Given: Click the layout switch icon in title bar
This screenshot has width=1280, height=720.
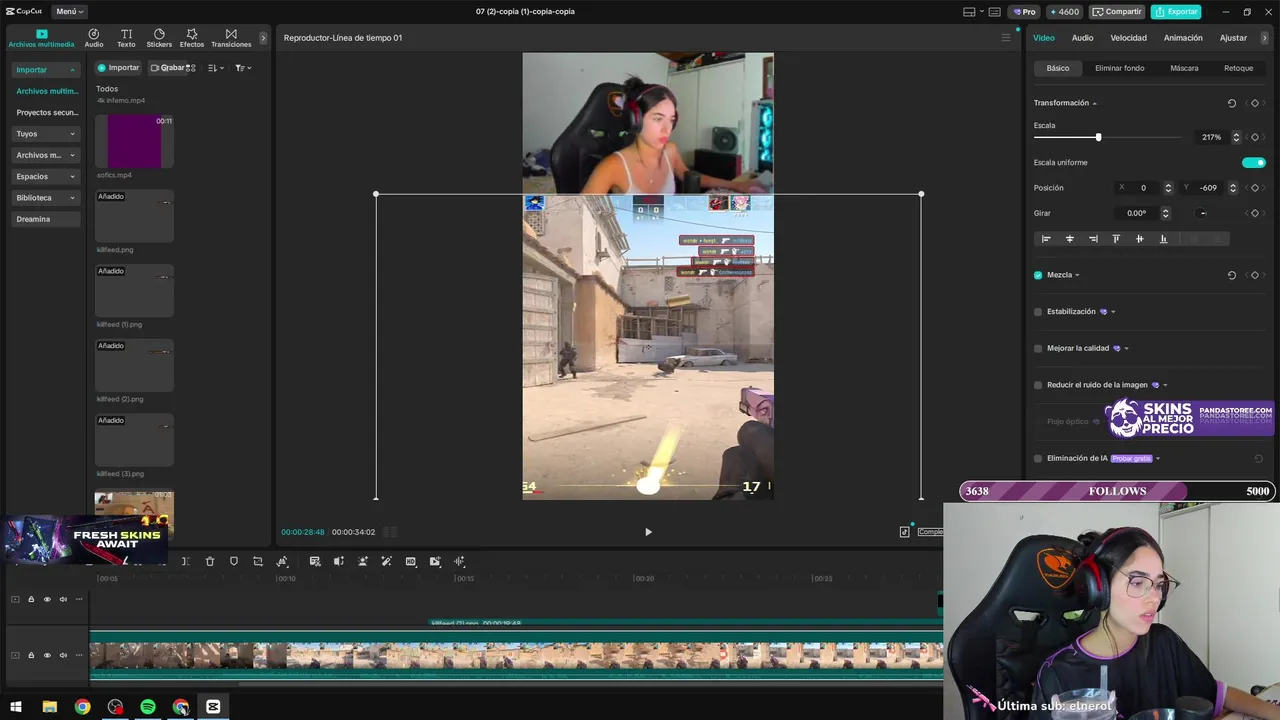Looking at the screenshot, I should point(969,12).
